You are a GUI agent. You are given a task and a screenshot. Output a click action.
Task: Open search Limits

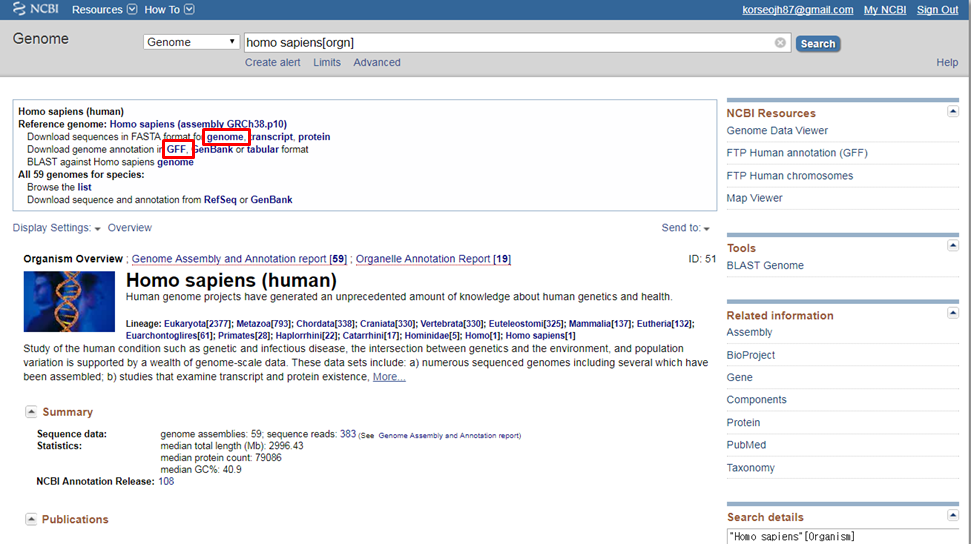[x=326, y=63]
